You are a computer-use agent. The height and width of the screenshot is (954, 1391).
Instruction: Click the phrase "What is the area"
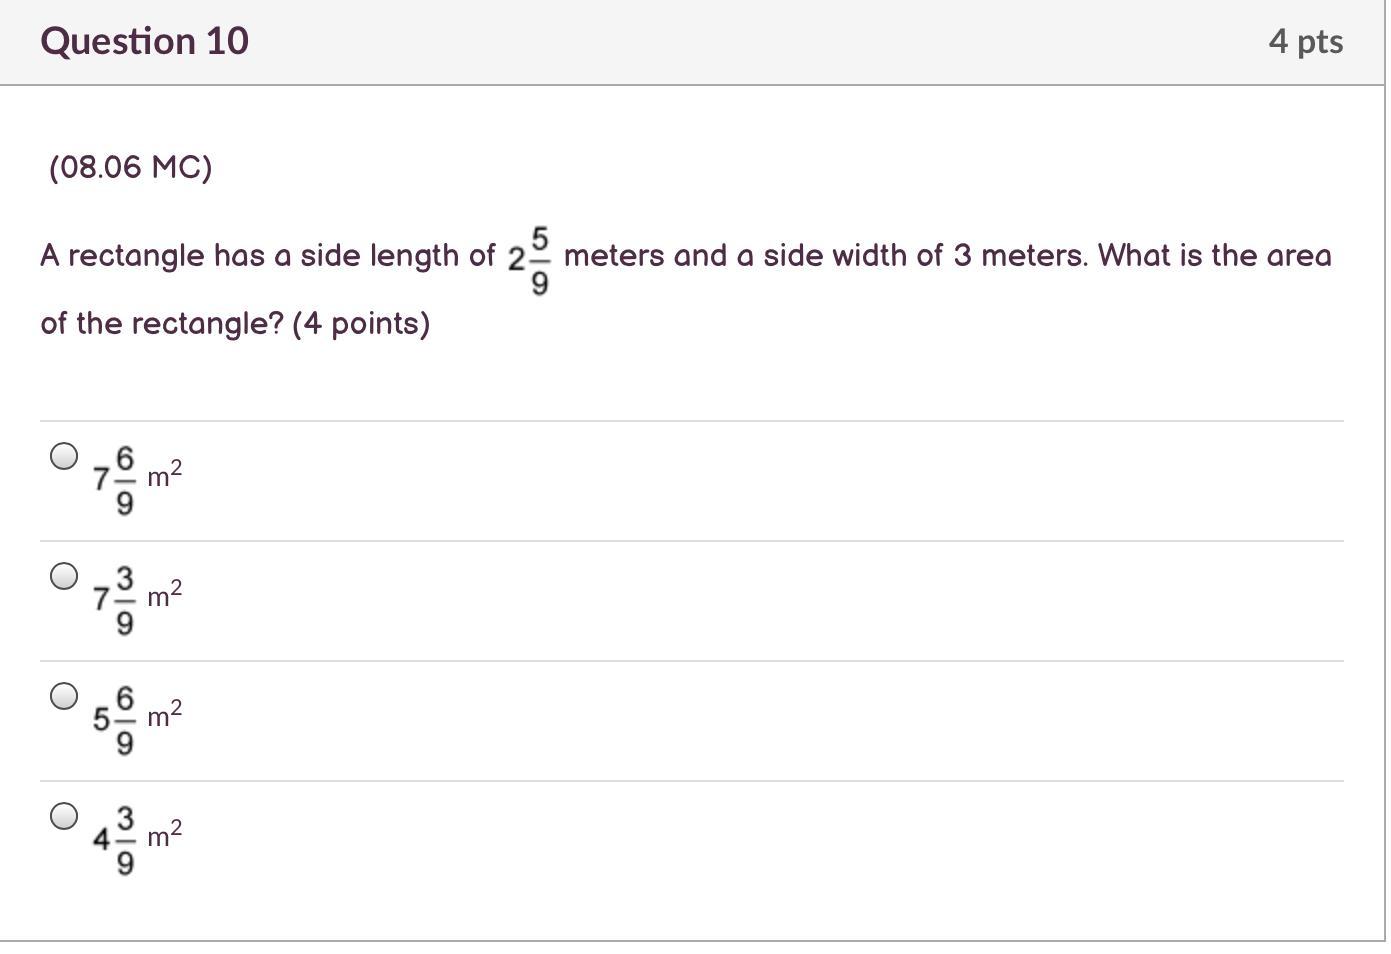(1214, 256)
